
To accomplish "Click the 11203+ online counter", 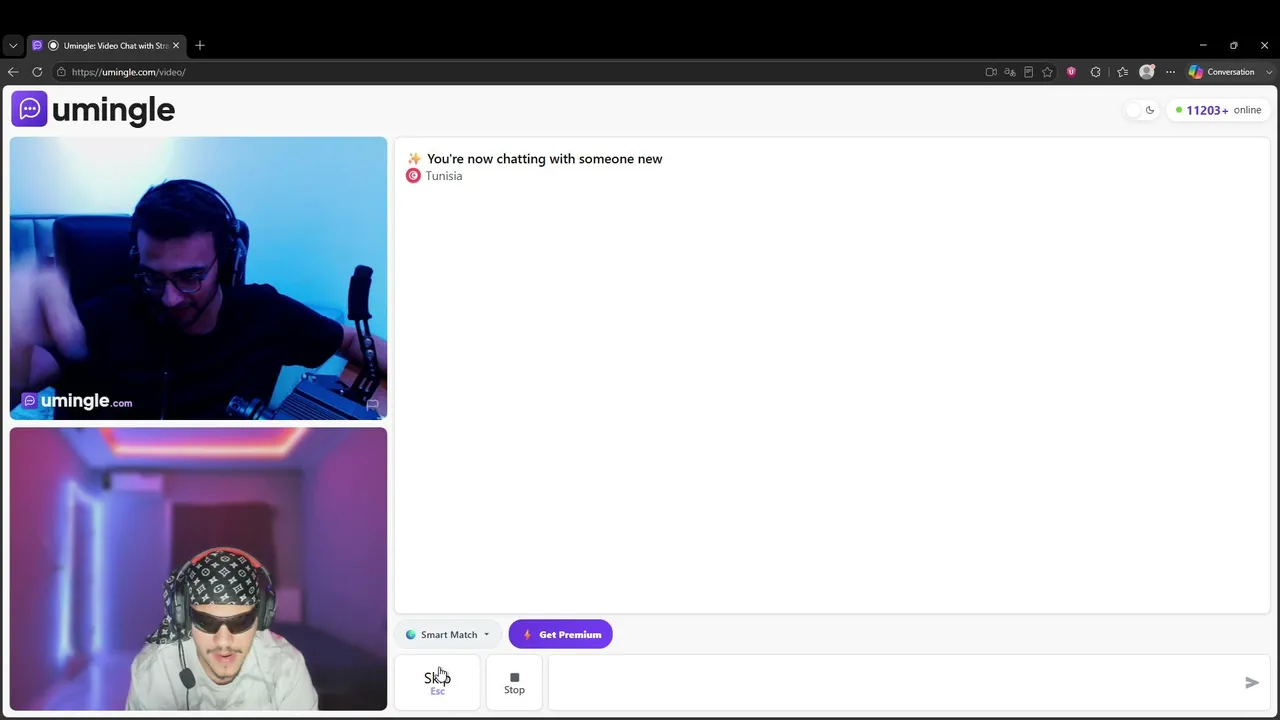I will click(1218, 110).
